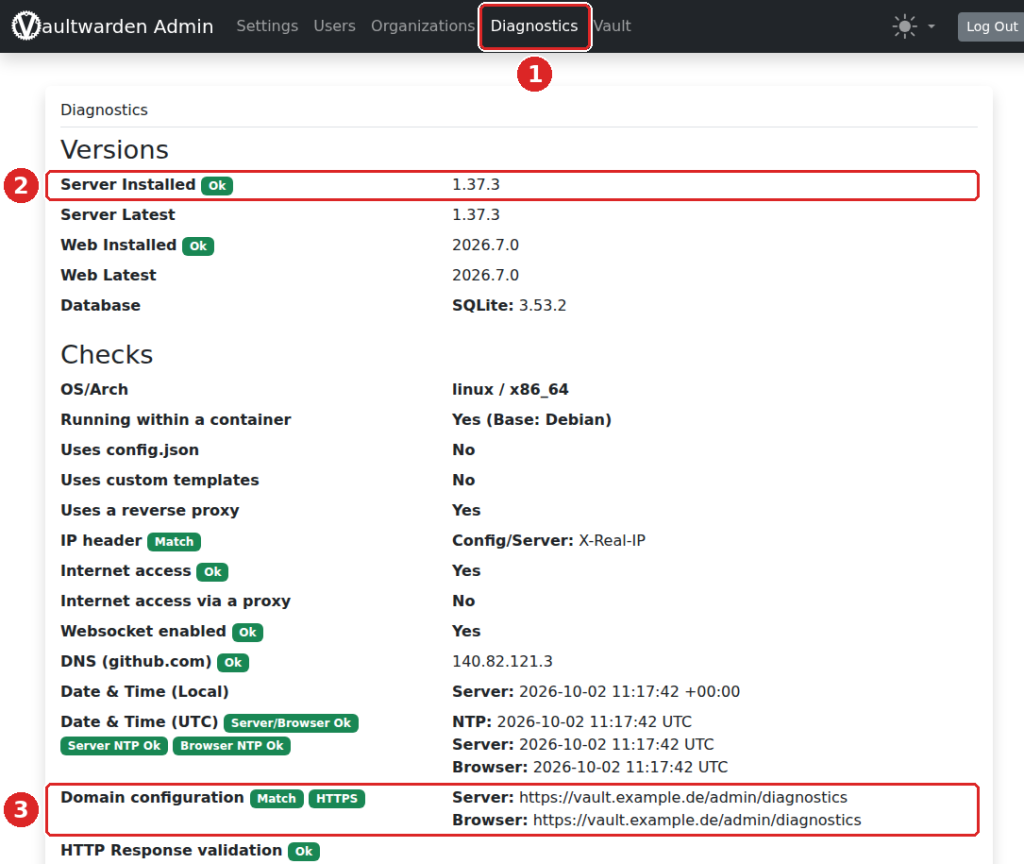The height and width of the screenshot is (864, 1024).
Task: Click the Browser NTP Ok badge
Action: tap(232, 746)
